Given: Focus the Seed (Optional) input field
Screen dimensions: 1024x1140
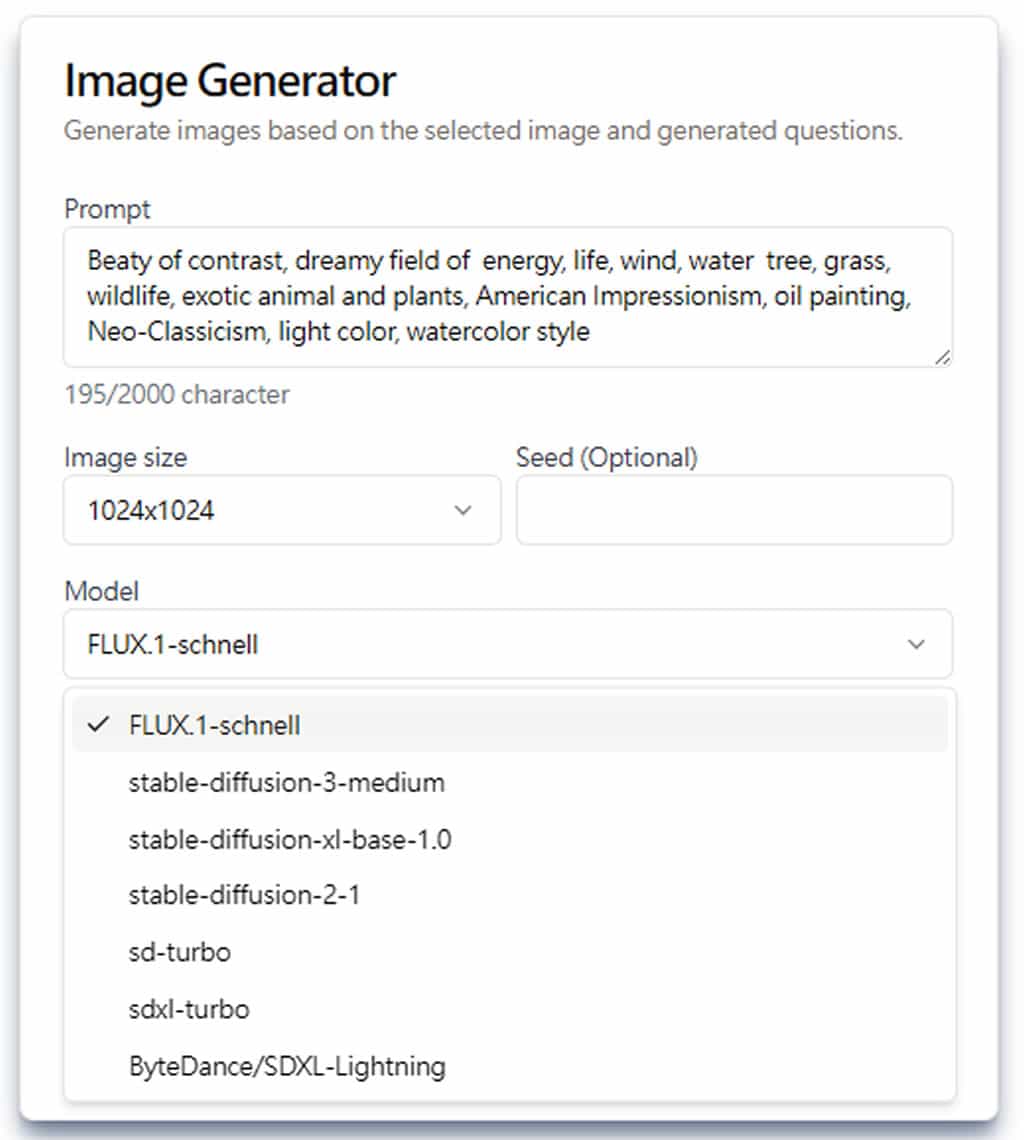Looking at the screenshot, I should (x=734, y=510).
